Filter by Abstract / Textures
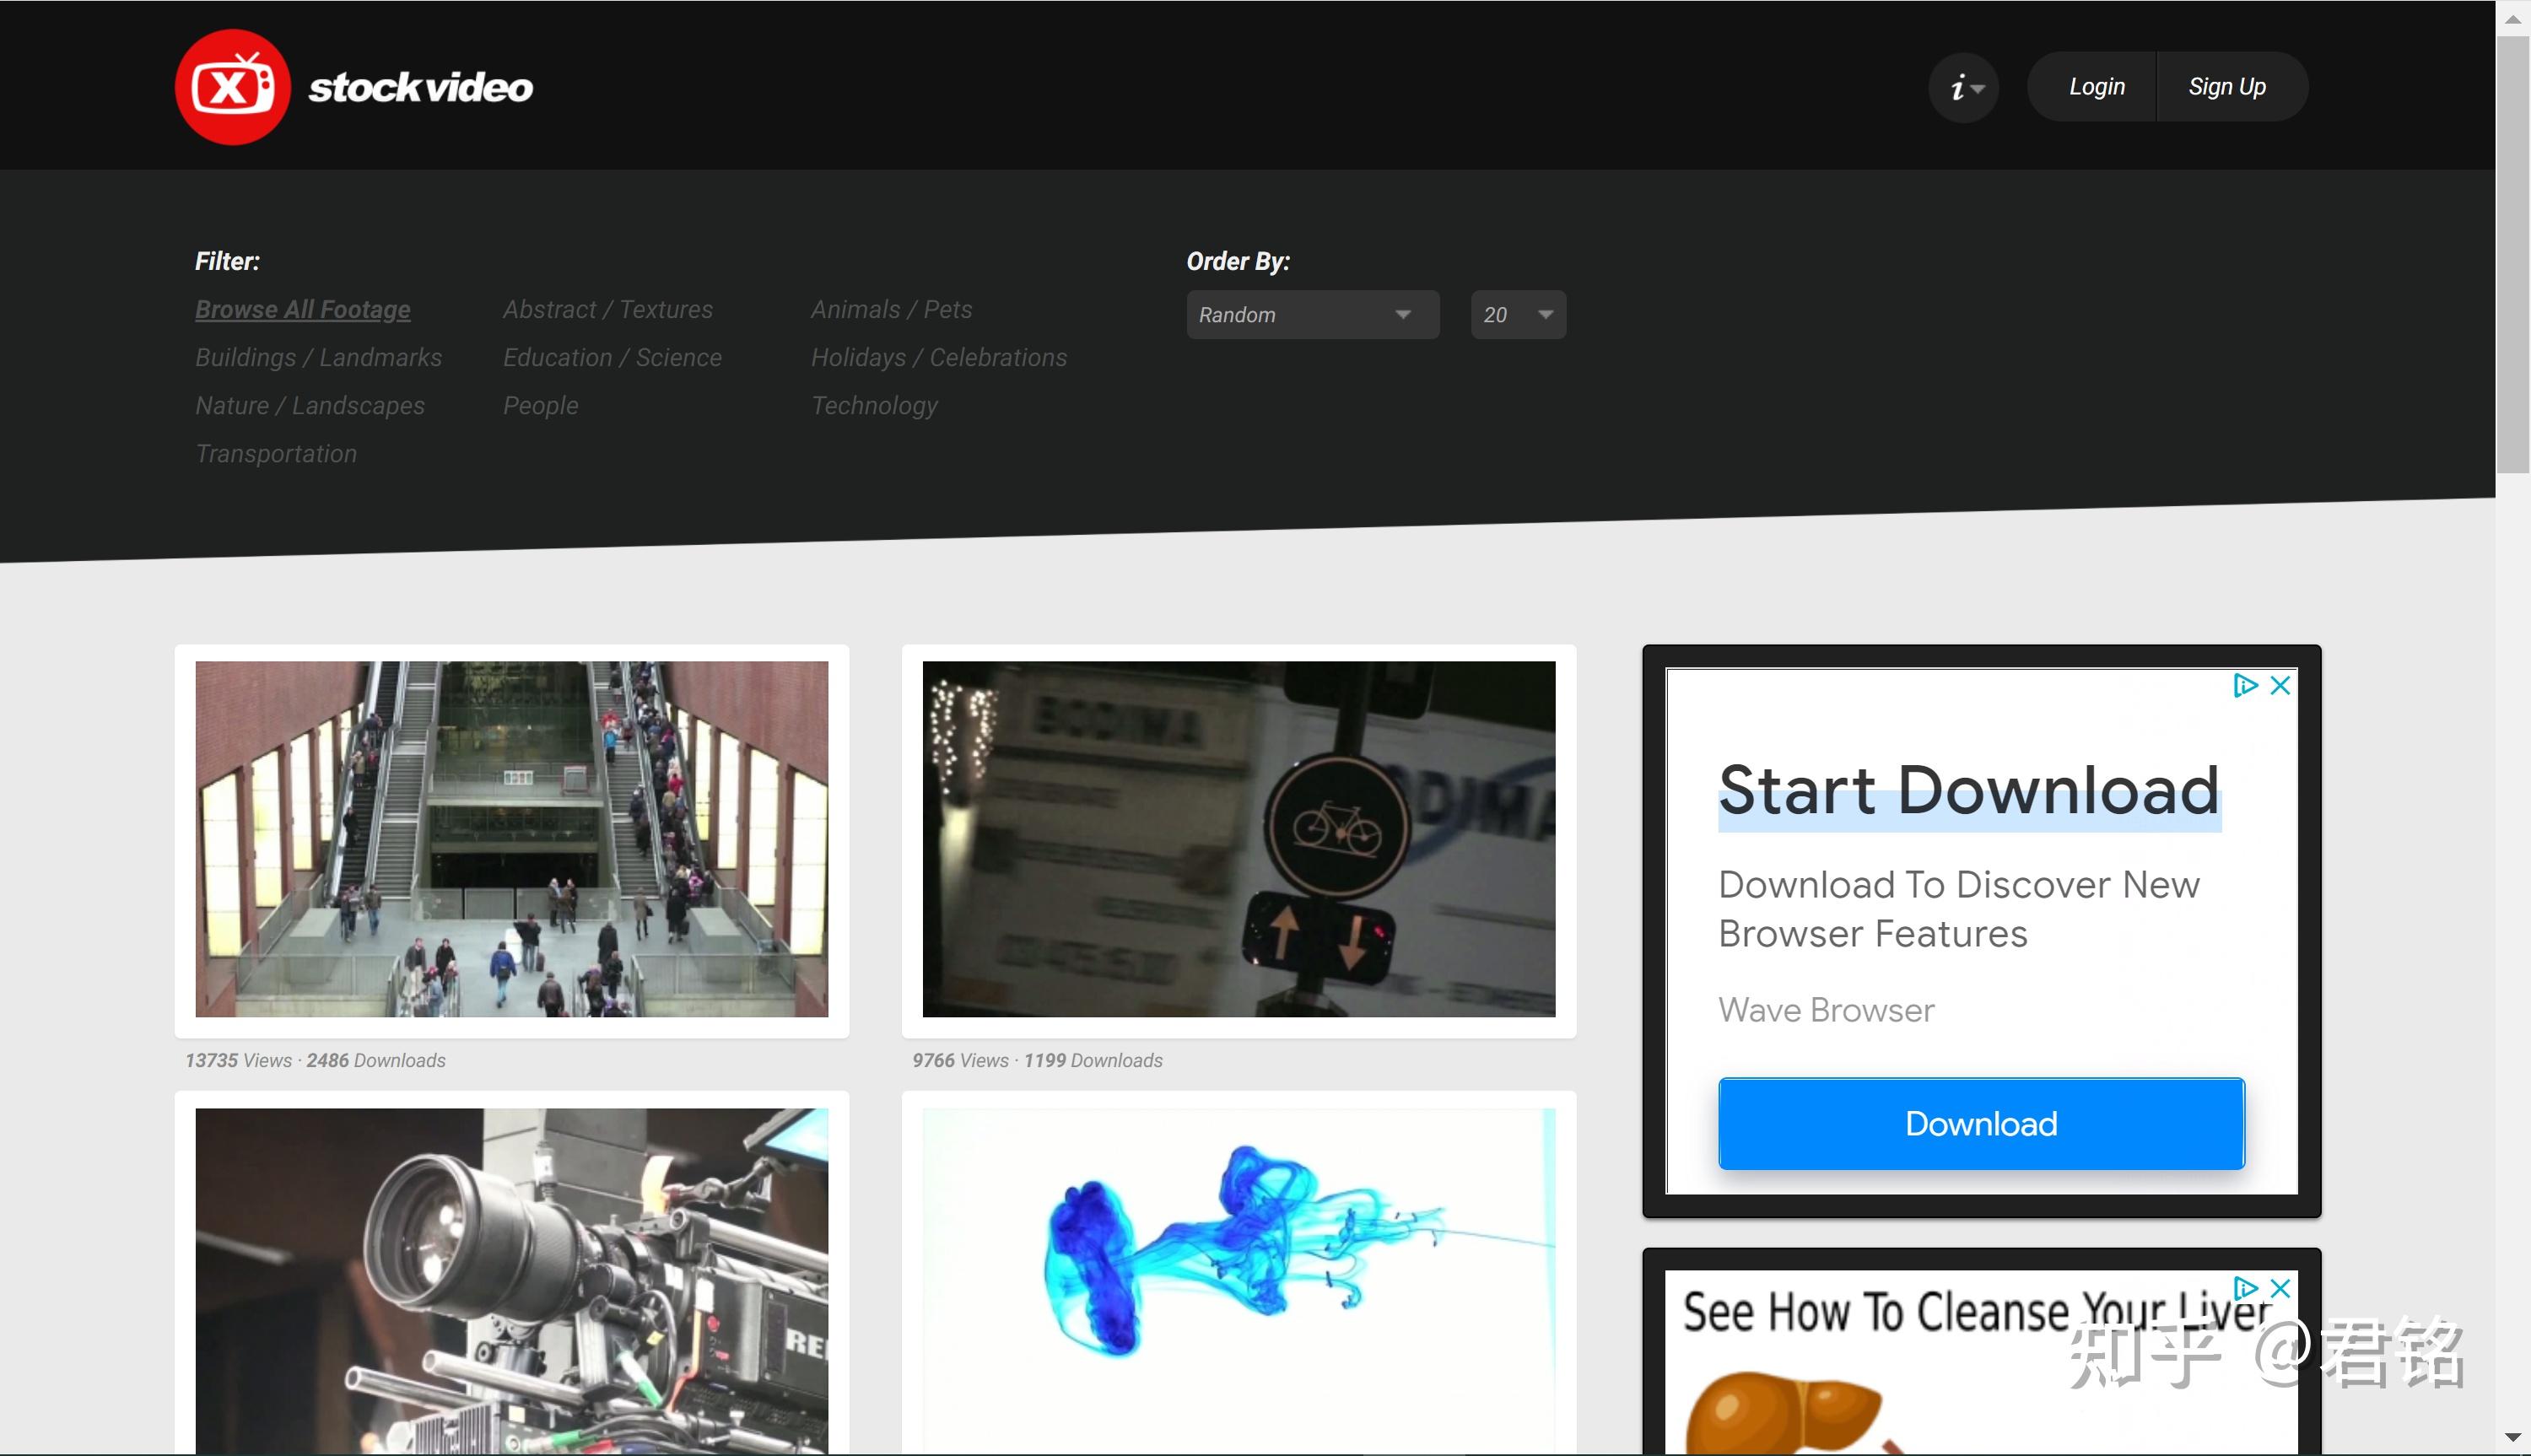This screenshot has height=1456, width=2531. (x=608, y=310)
